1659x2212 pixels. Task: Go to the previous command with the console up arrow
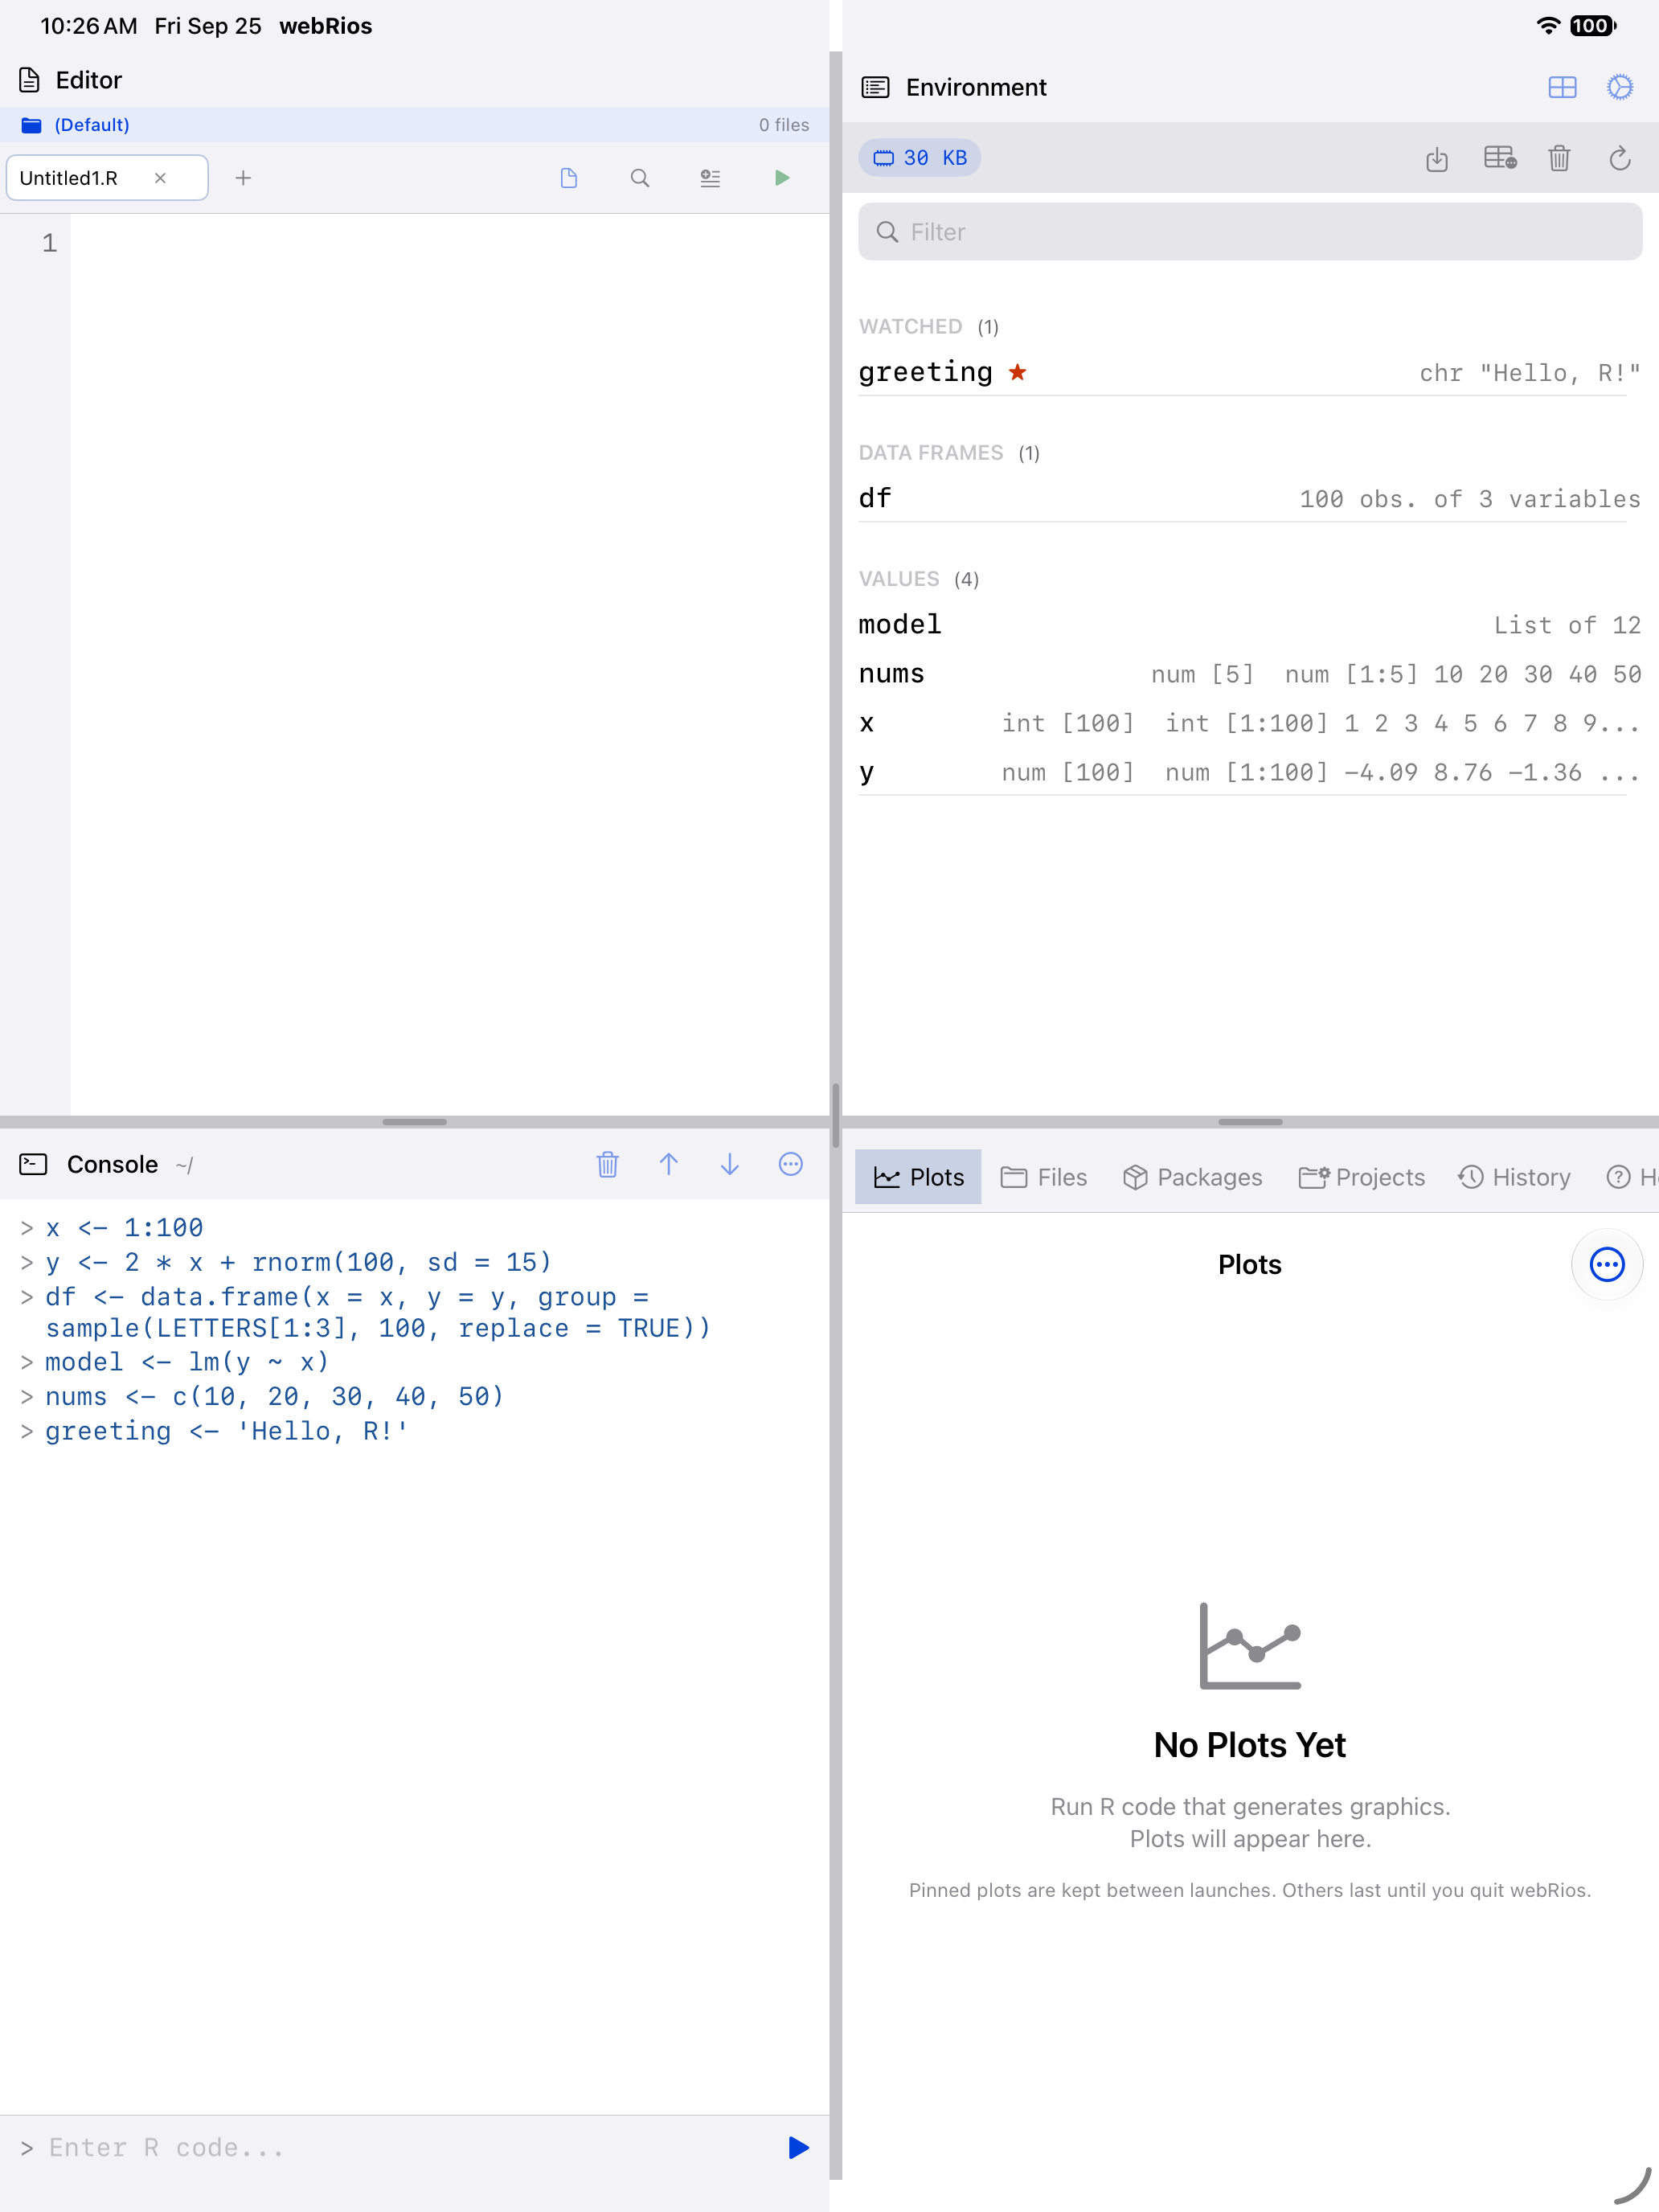tap(669, 1164)
